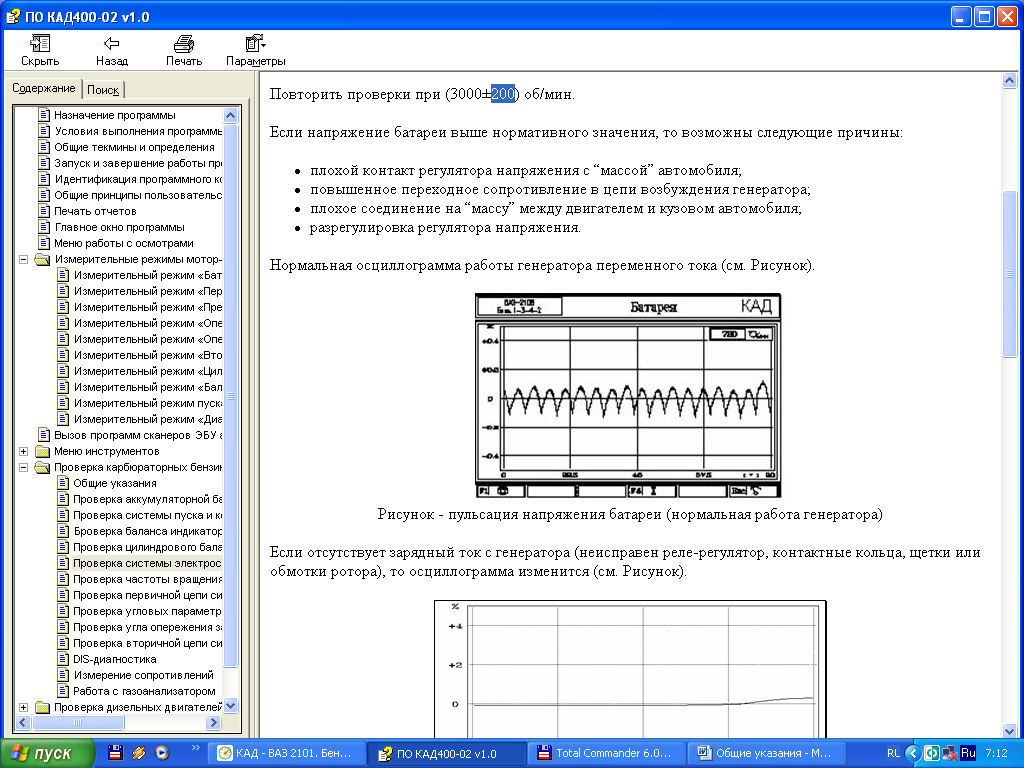Open the Параметры options icon

[255, 44]
